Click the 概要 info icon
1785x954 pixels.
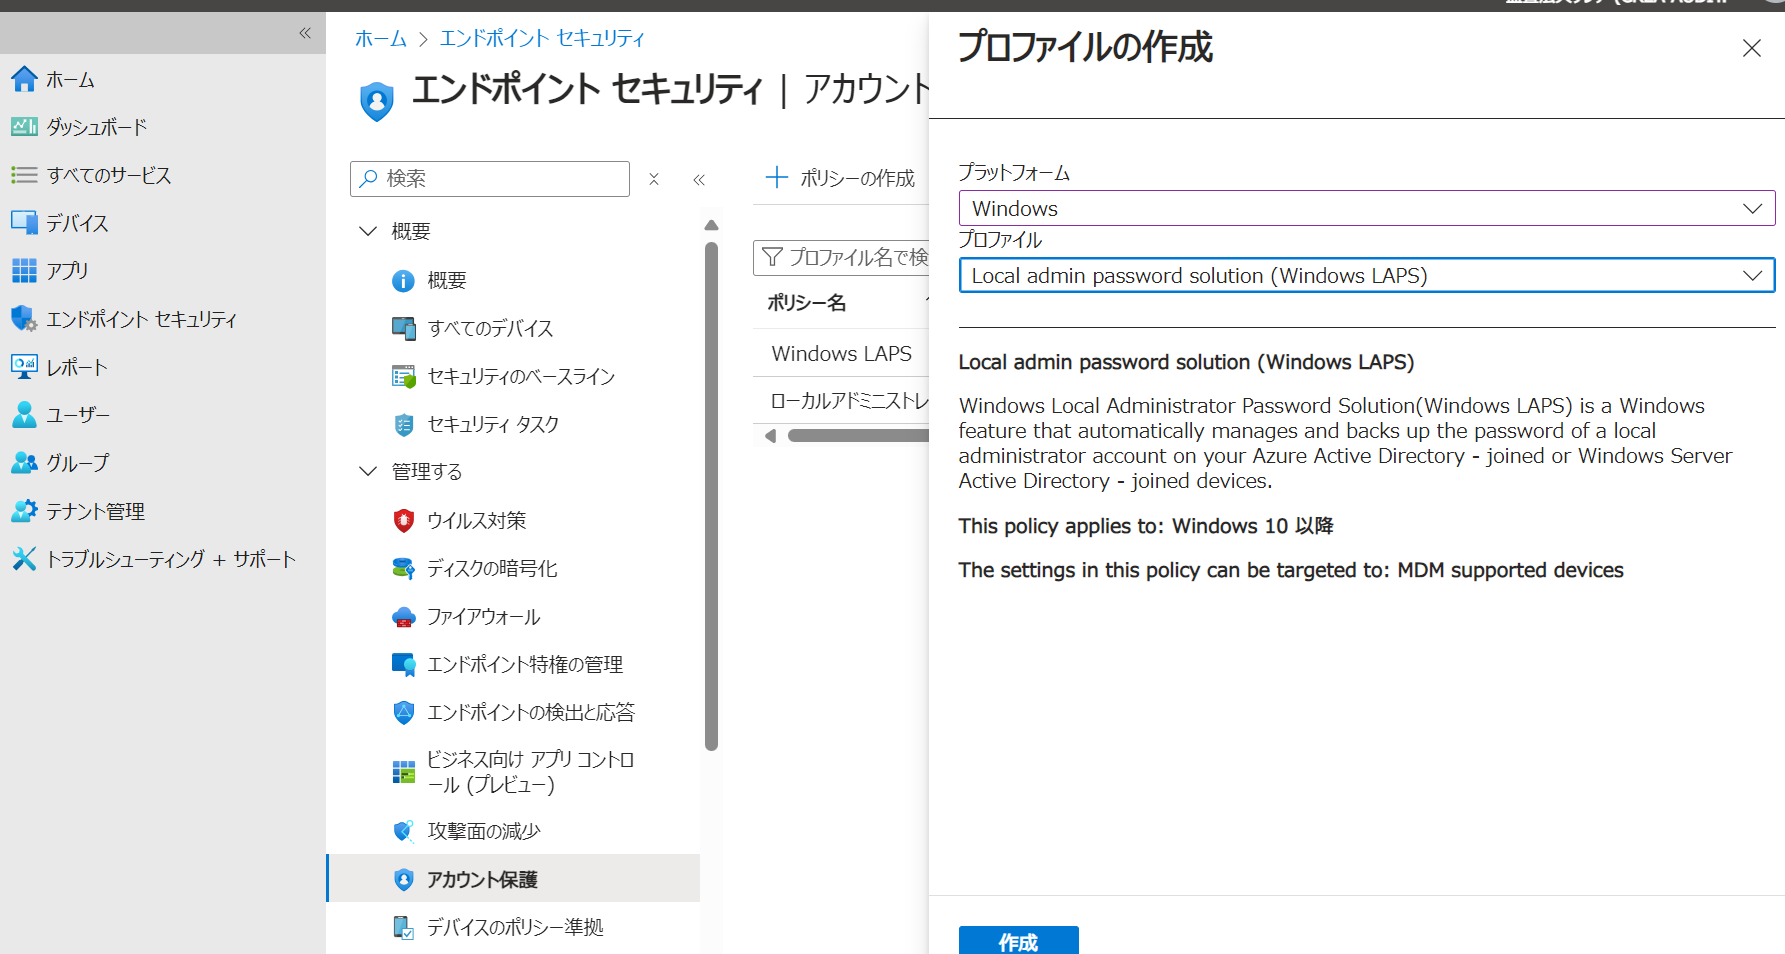click(403, 281)
